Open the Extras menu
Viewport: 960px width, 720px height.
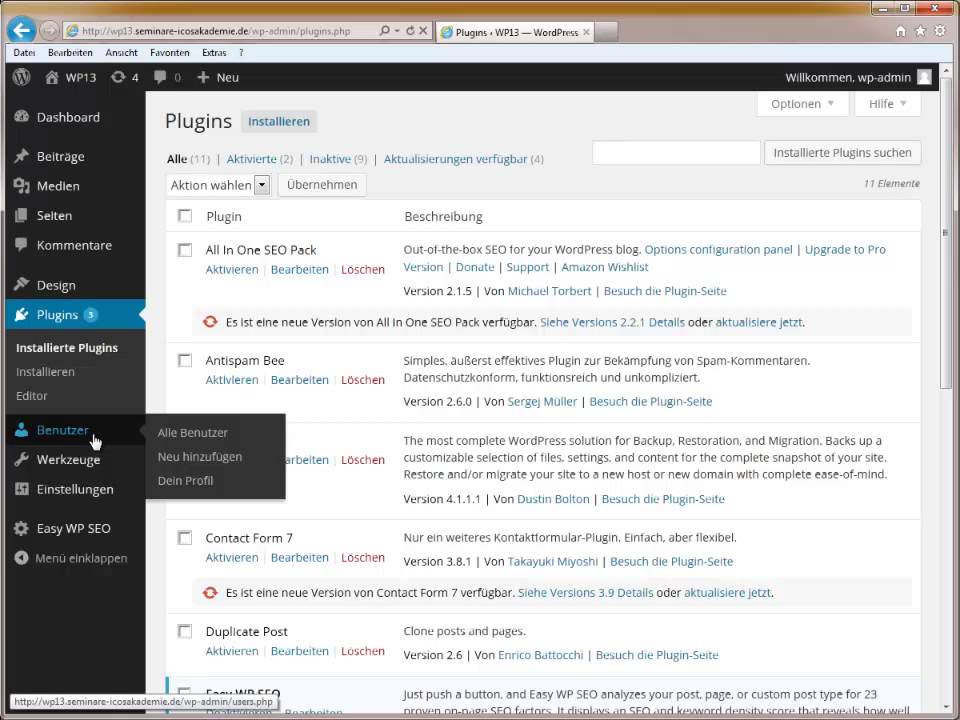[x=214, y=53]
